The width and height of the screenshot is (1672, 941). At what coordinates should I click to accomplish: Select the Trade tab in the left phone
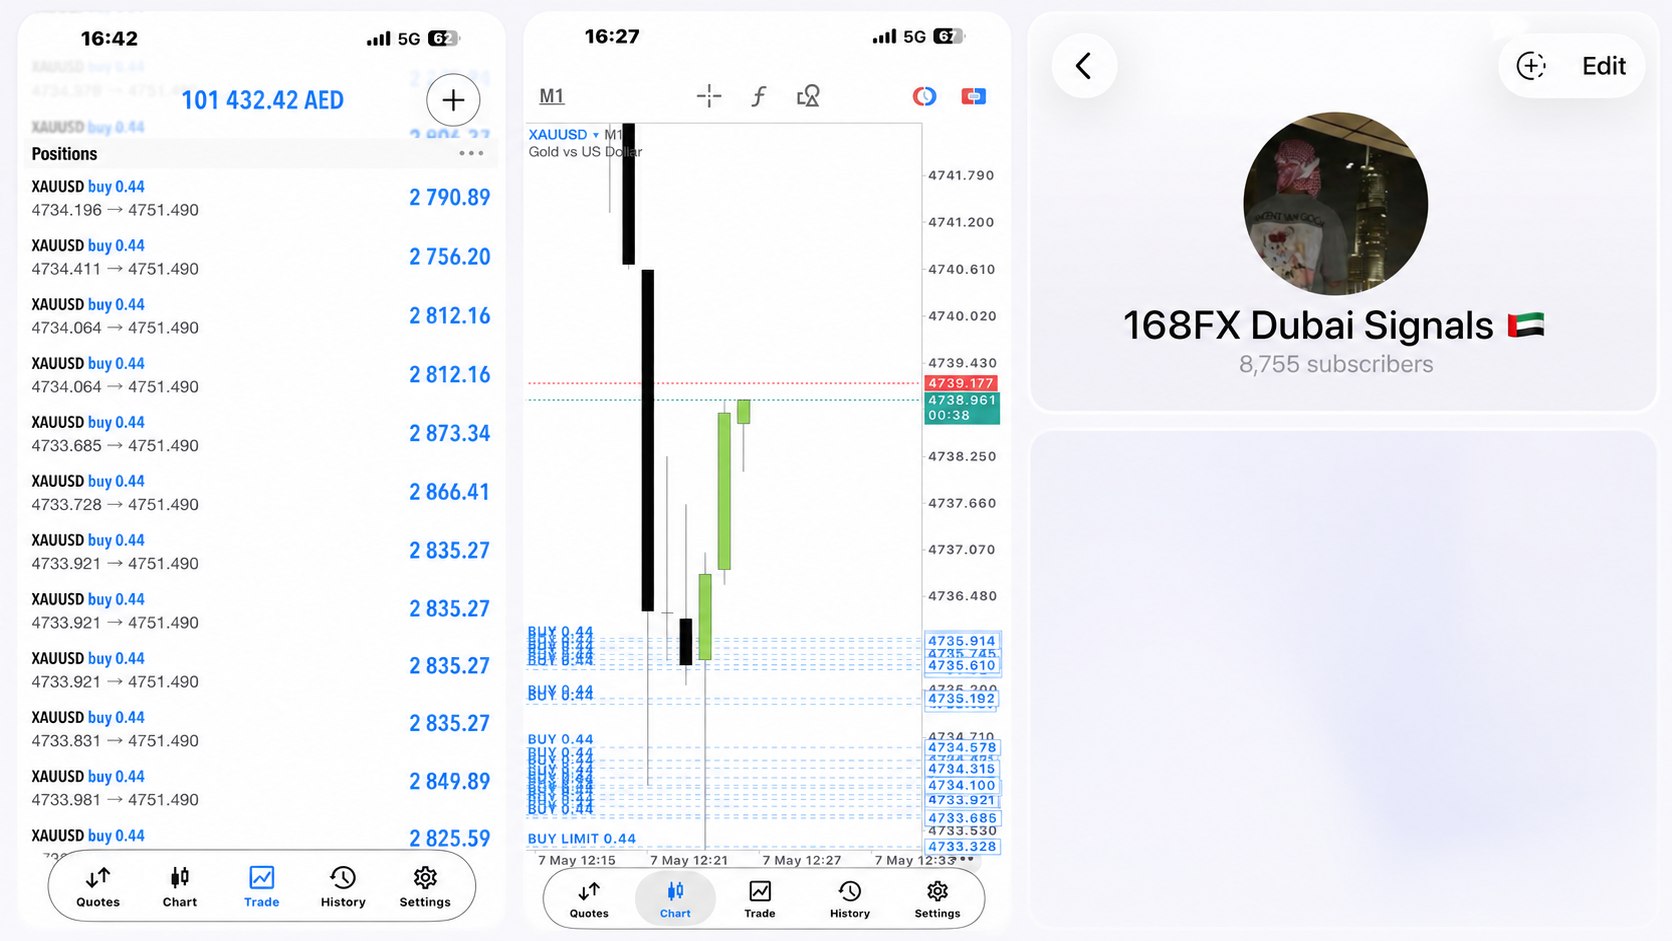(262, 887)
